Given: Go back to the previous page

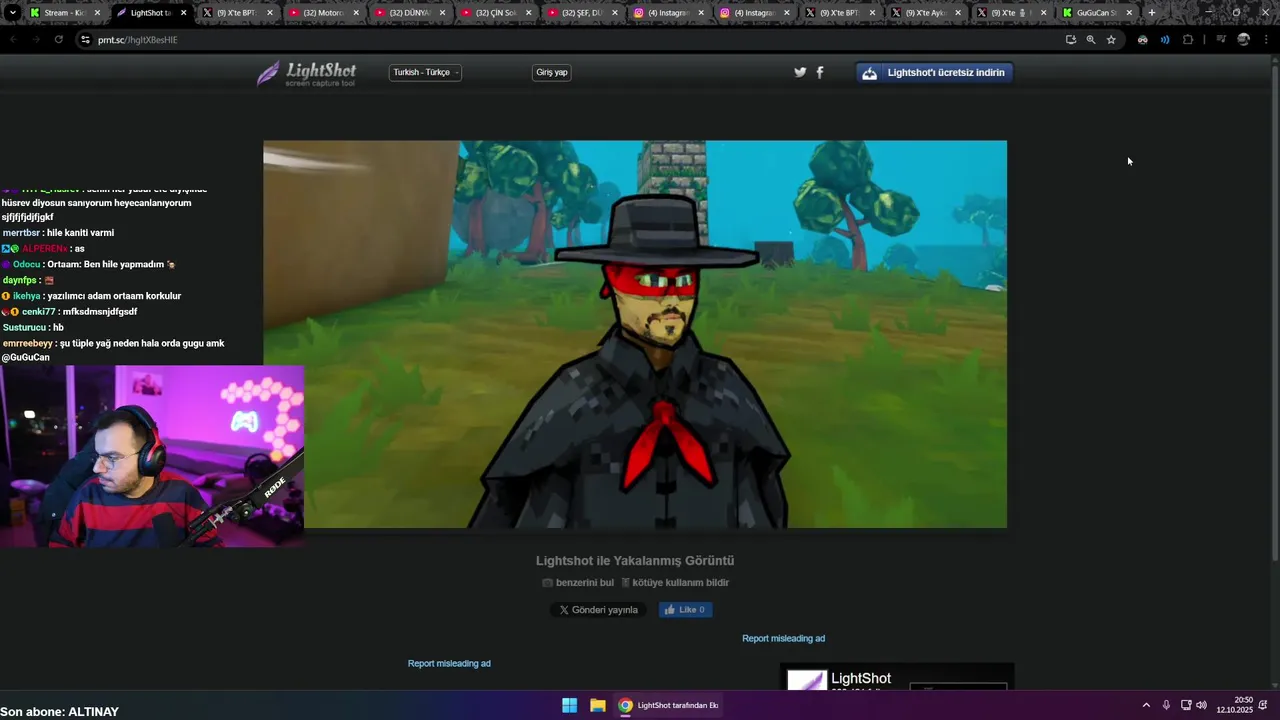Looking at the screenshot, I should tap(13, 40).
